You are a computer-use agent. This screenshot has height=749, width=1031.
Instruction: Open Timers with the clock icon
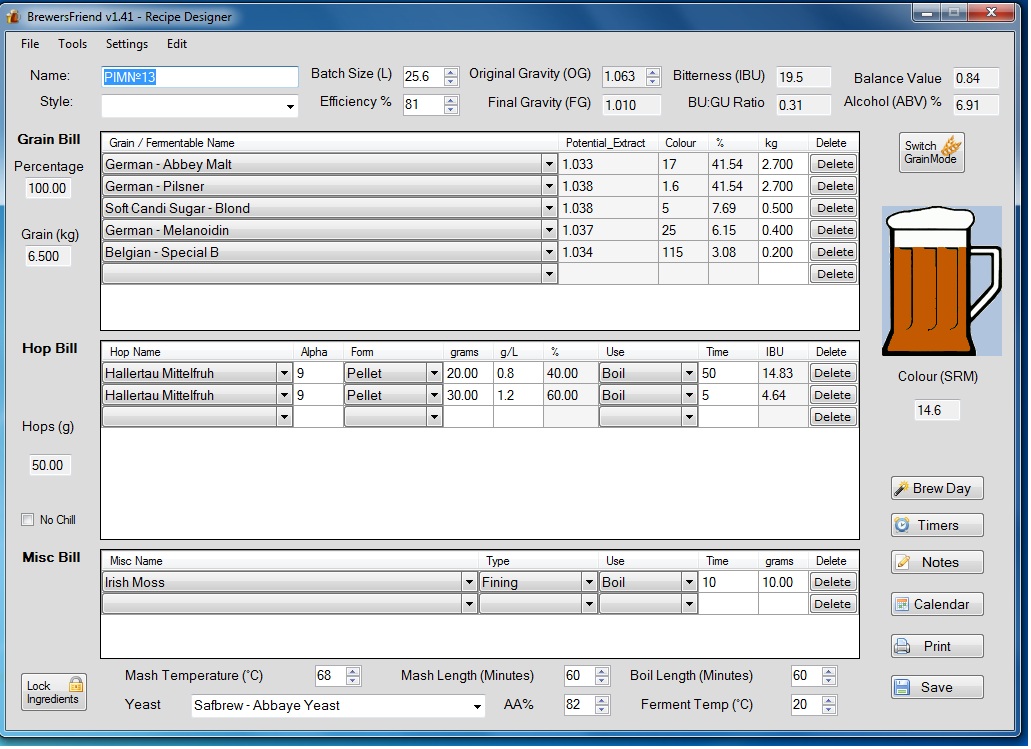pos(936,525)
